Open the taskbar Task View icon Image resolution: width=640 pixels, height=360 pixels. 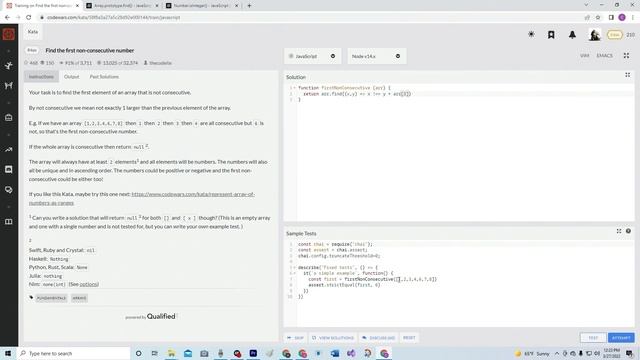point(155,353)
